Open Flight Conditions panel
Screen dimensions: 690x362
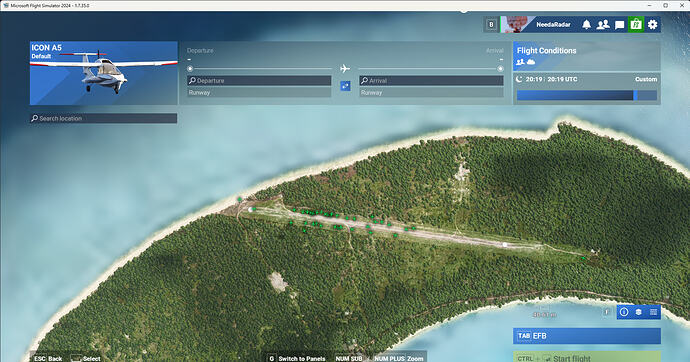587,56
